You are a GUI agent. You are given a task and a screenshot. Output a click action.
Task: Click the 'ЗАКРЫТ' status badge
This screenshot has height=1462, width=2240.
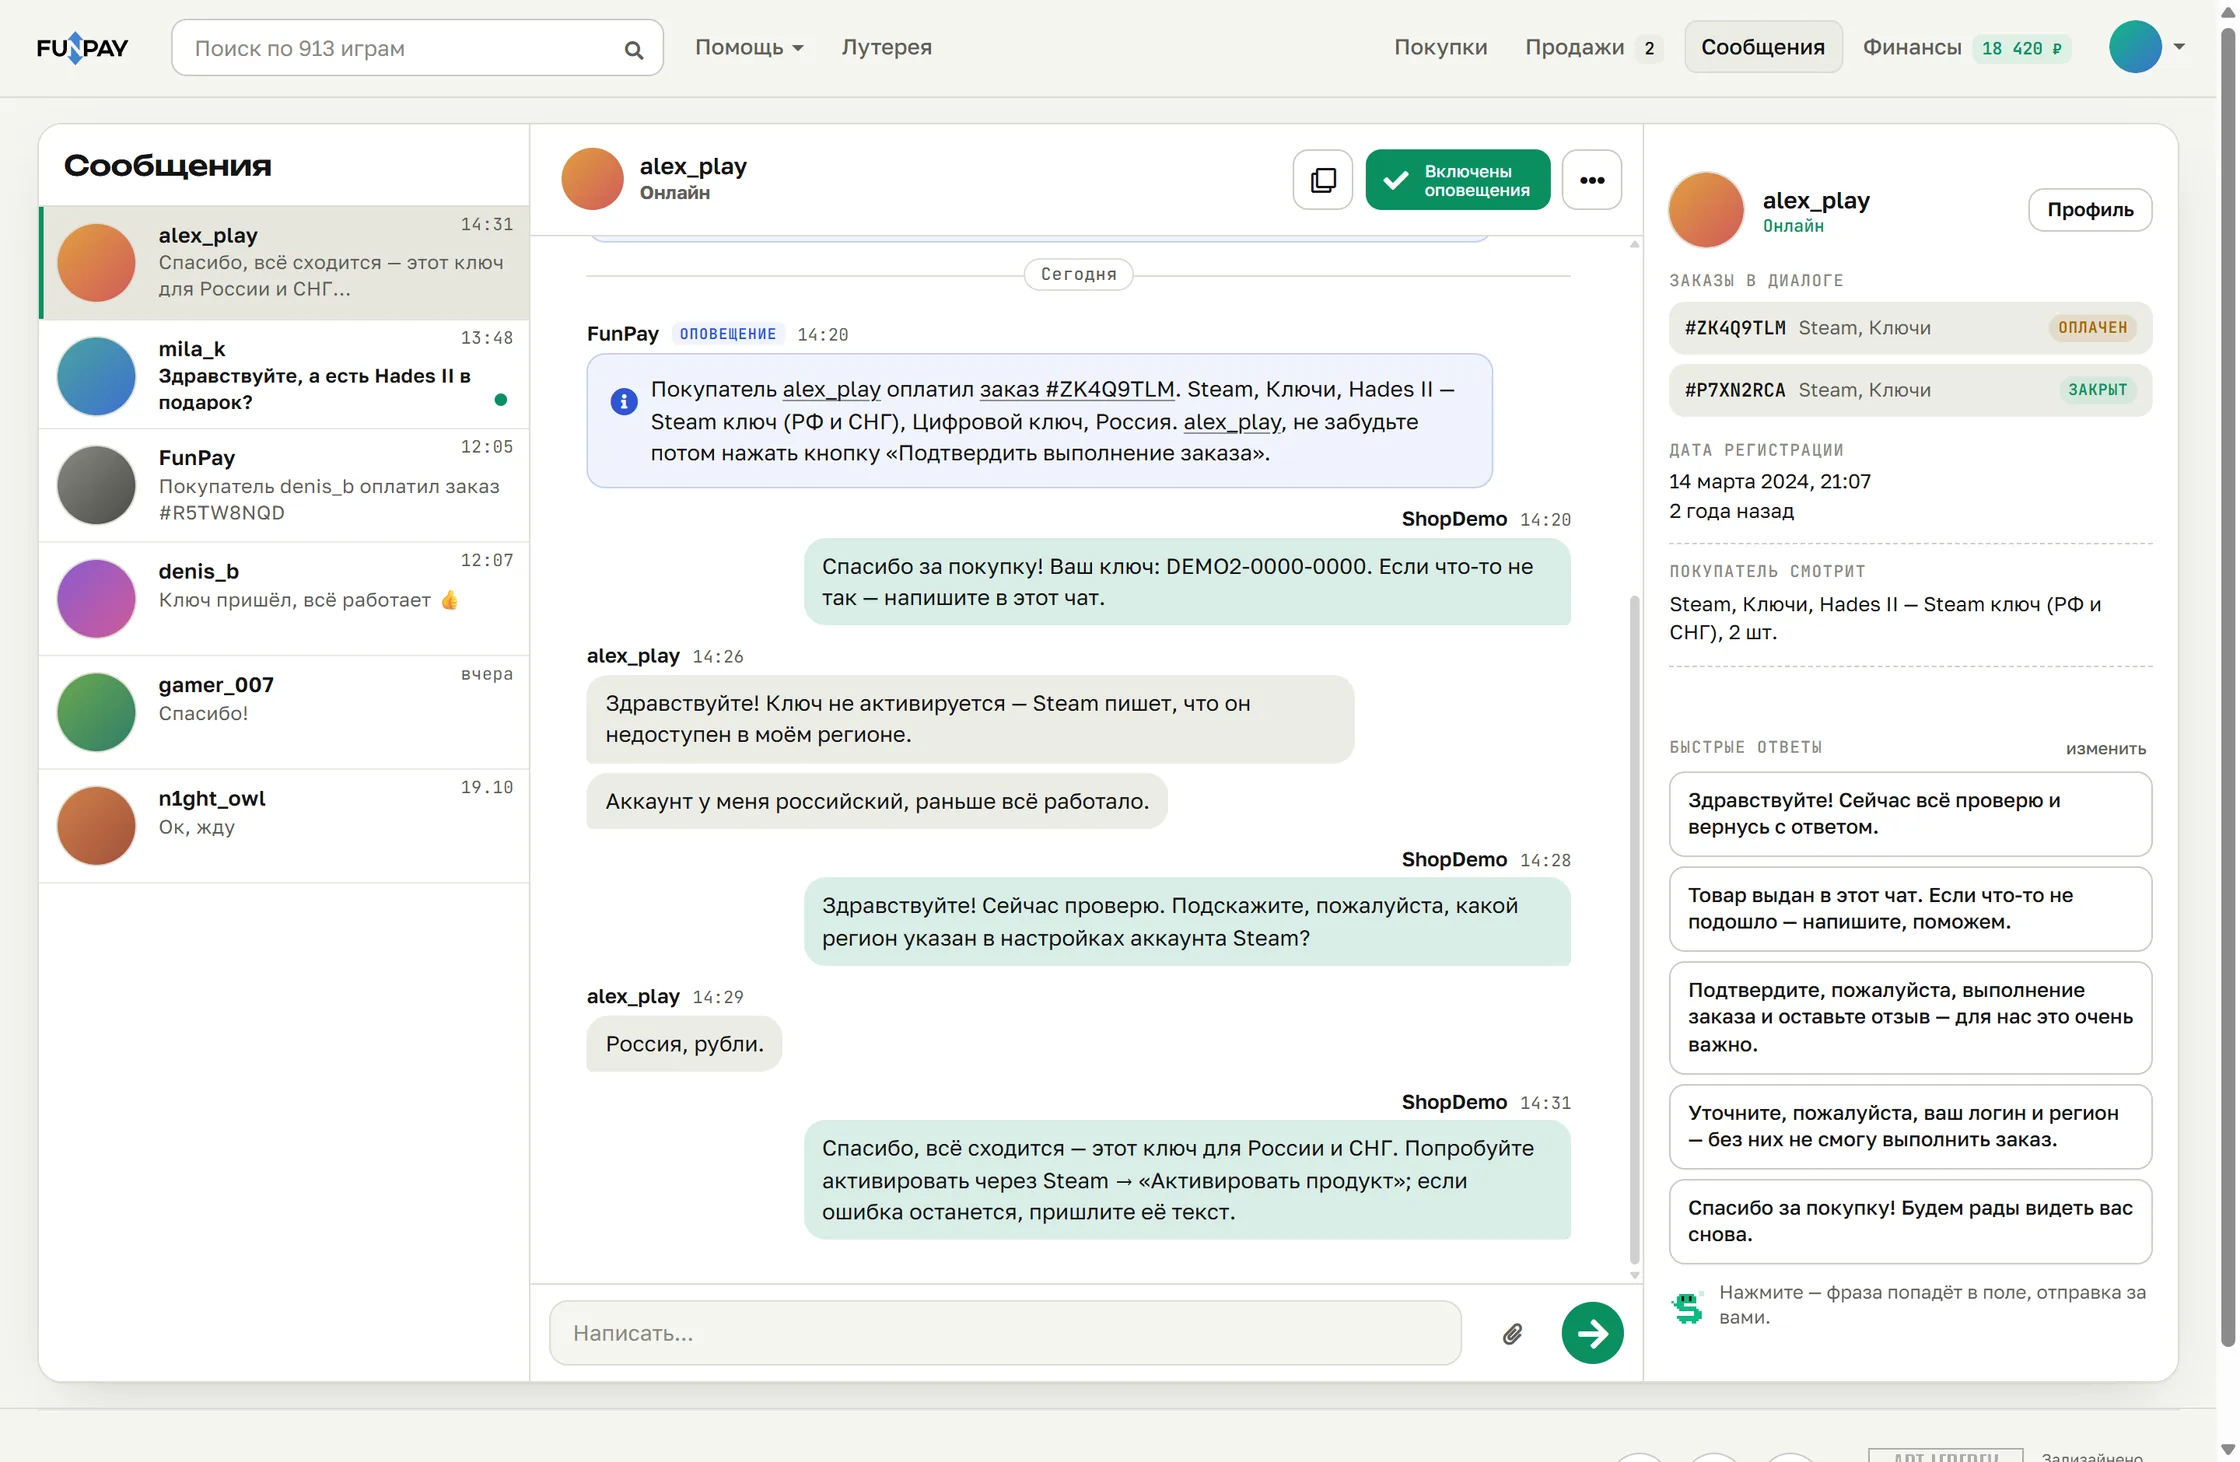coord(2097,390)
